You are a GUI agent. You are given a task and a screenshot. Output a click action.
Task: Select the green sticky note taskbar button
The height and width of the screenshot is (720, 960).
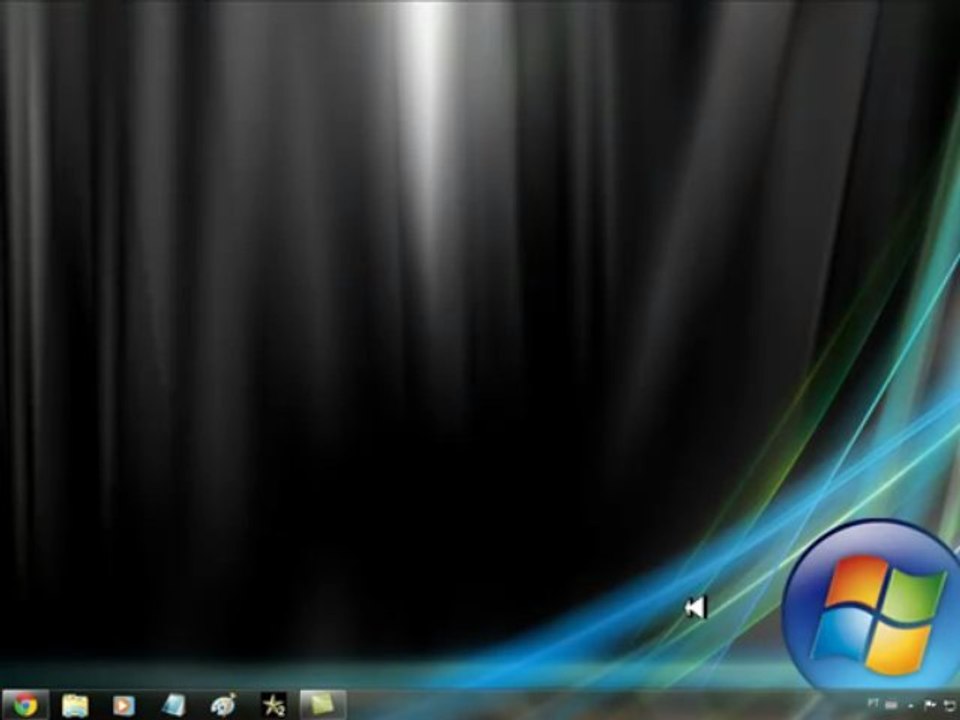323,705
